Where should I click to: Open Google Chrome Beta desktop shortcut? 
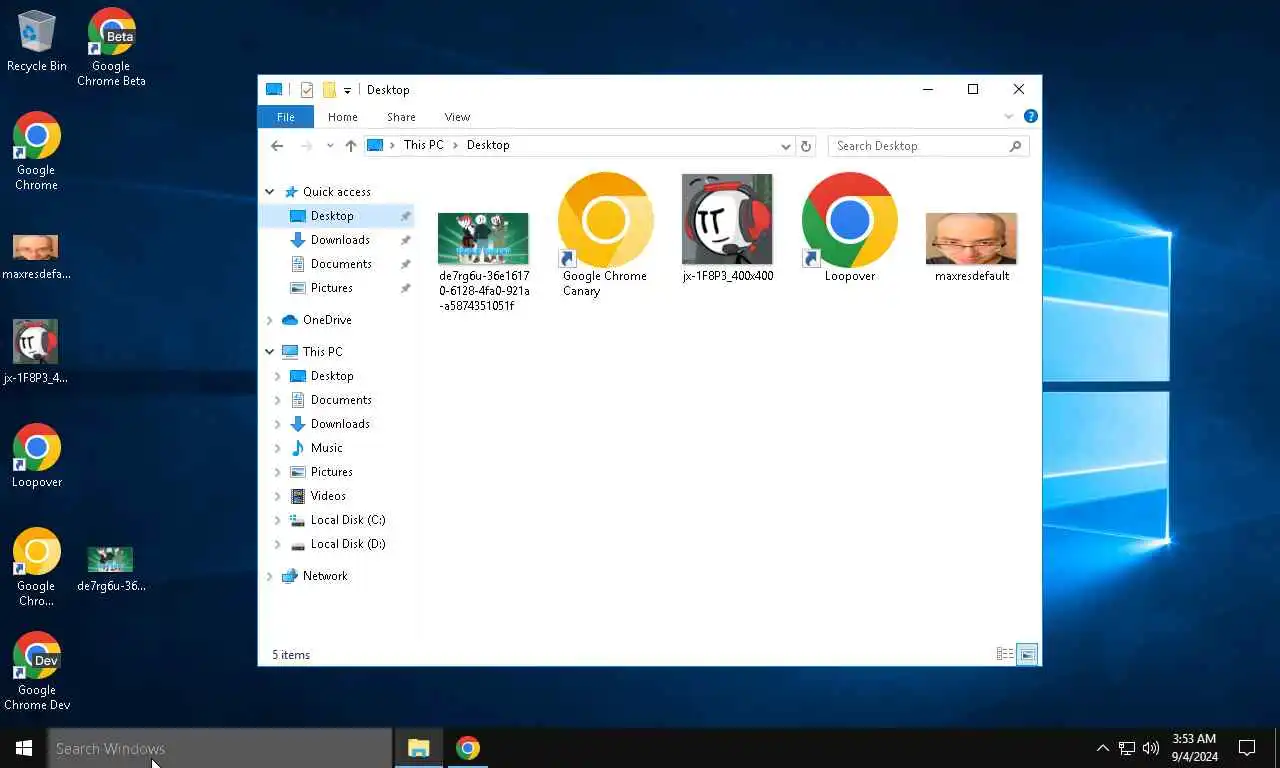click(x=111, y=47)
